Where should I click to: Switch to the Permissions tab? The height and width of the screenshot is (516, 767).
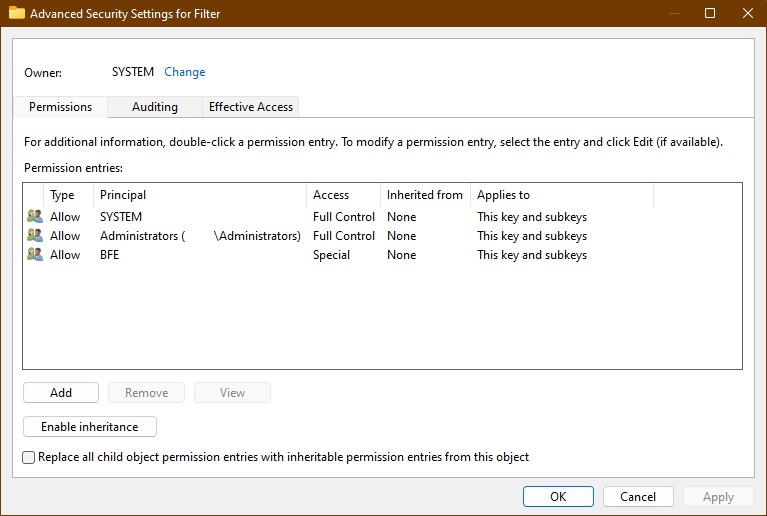tap(60, 107)
